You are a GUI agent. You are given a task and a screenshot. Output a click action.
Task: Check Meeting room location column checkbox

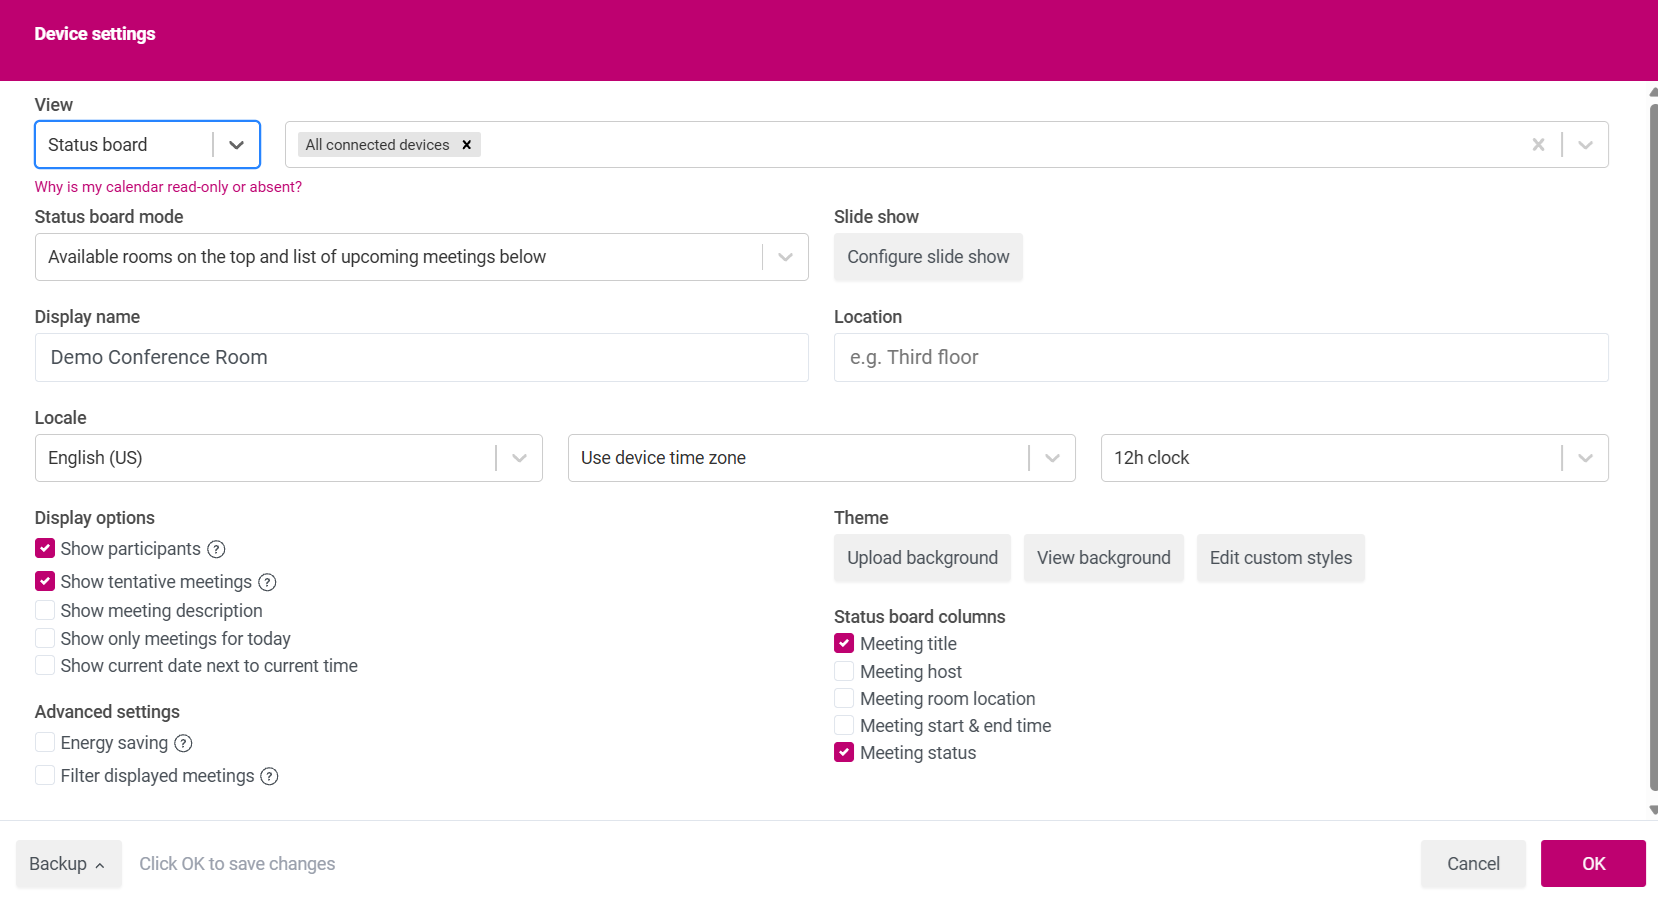click(x=844, y=698)
